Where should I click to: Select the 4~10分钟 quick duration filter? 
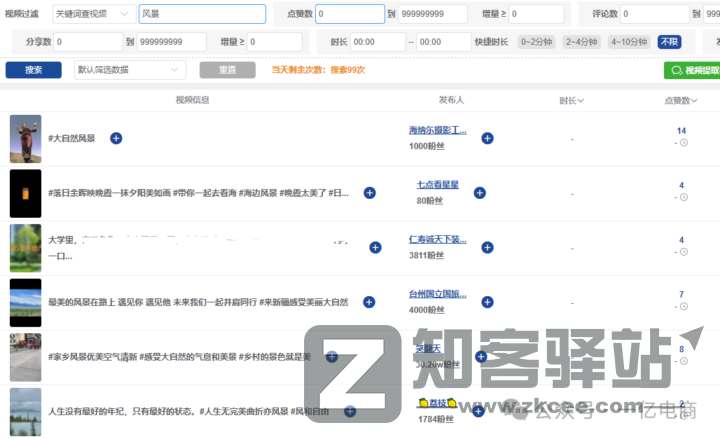[629, 42]
